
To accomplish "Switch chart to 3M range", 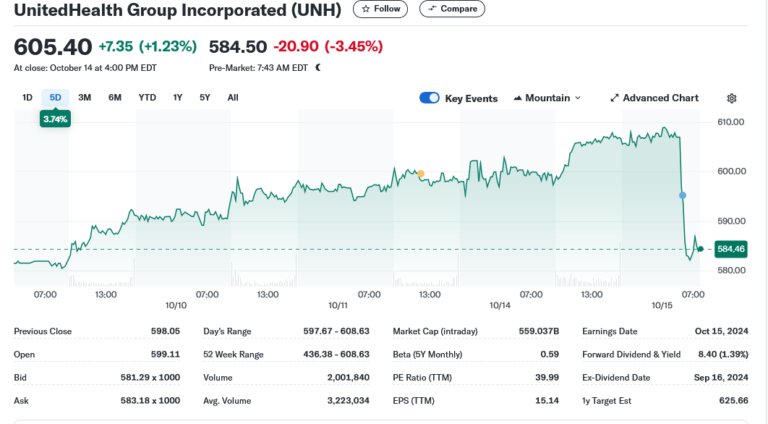I will pos(85,97).
